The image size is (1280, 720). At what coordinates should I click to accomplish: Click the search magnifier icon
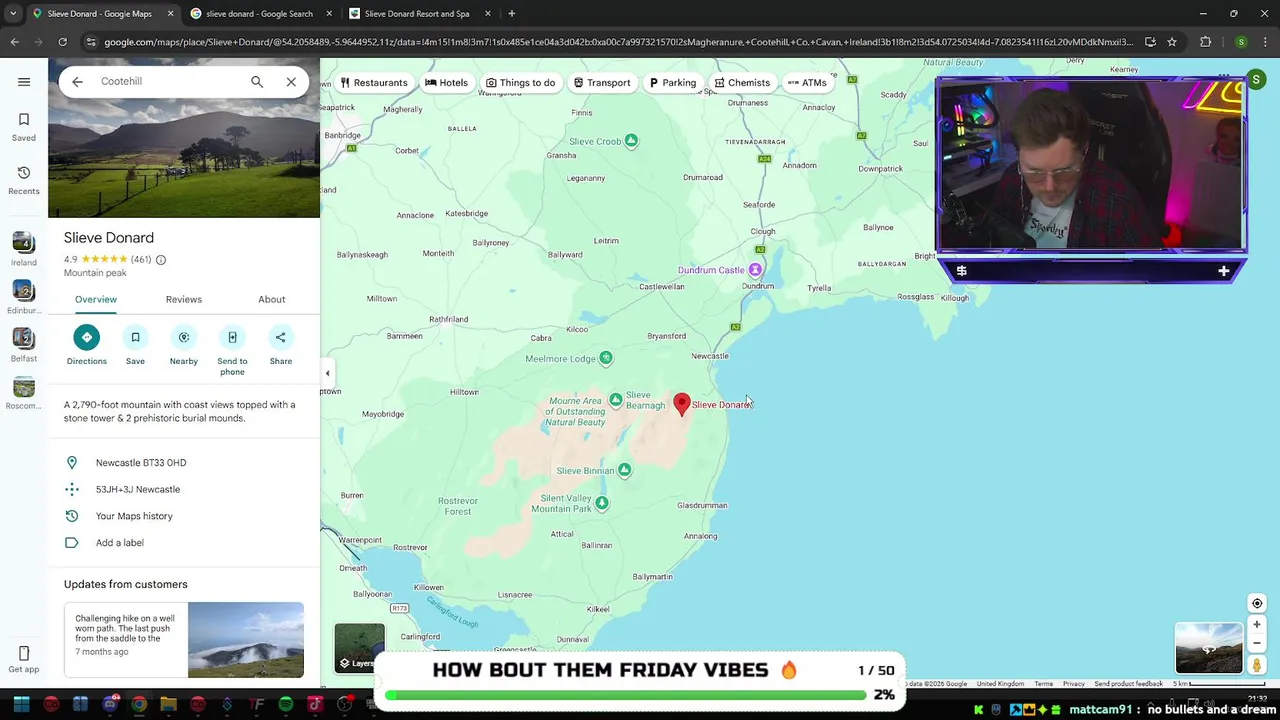[x=257, y=82]
